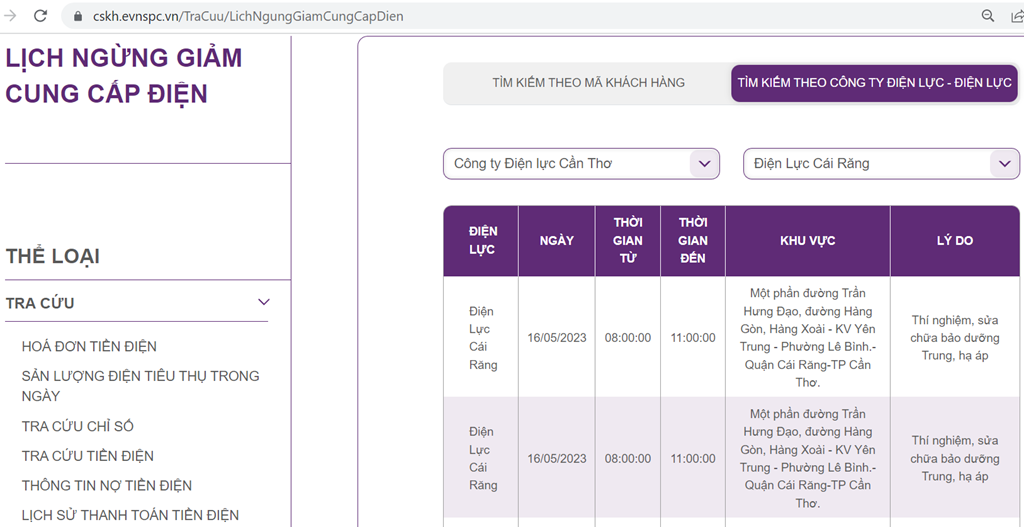The image size is (1024, 527).
Task: Collapse the TRA CỨU section chevron
Action: click(x=264, y=302)
